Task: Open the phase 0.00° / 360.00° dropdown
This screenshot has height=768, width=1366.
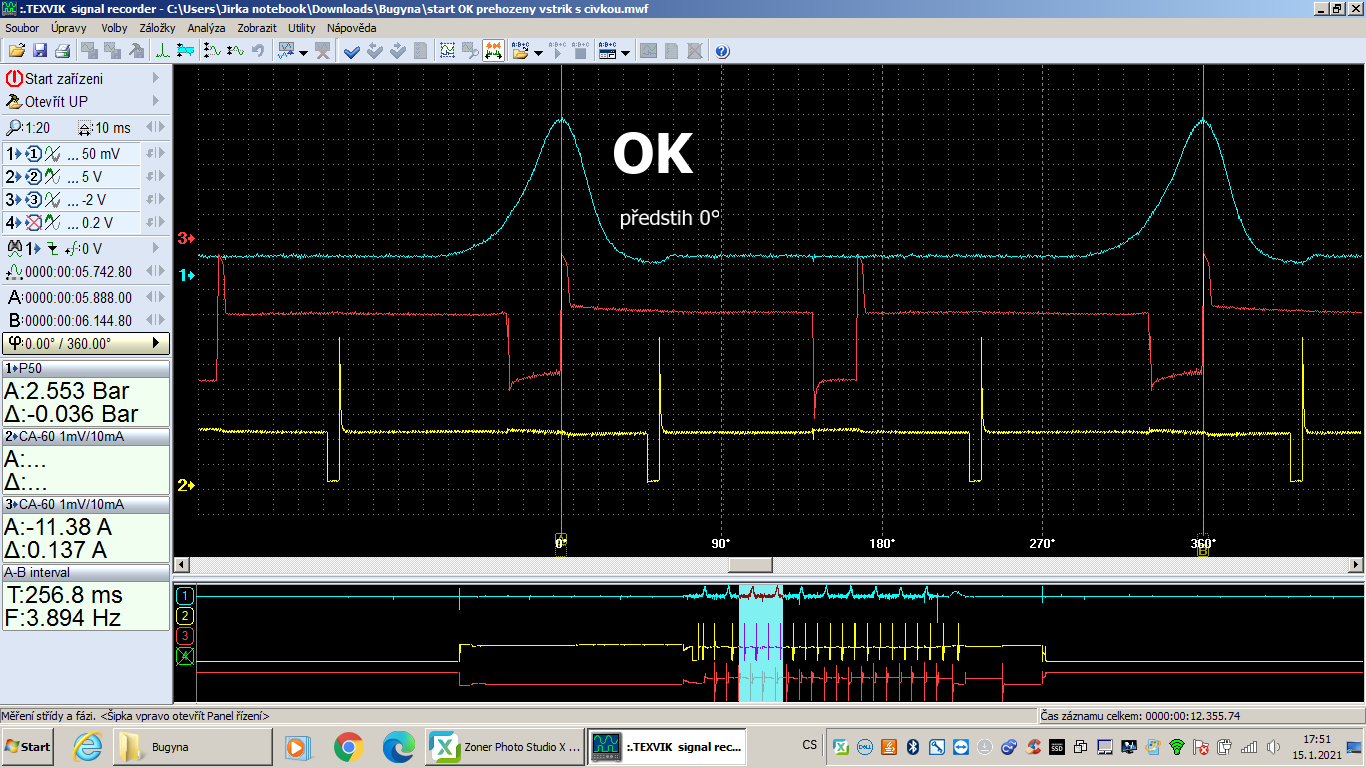Action: tap(156, 343)
